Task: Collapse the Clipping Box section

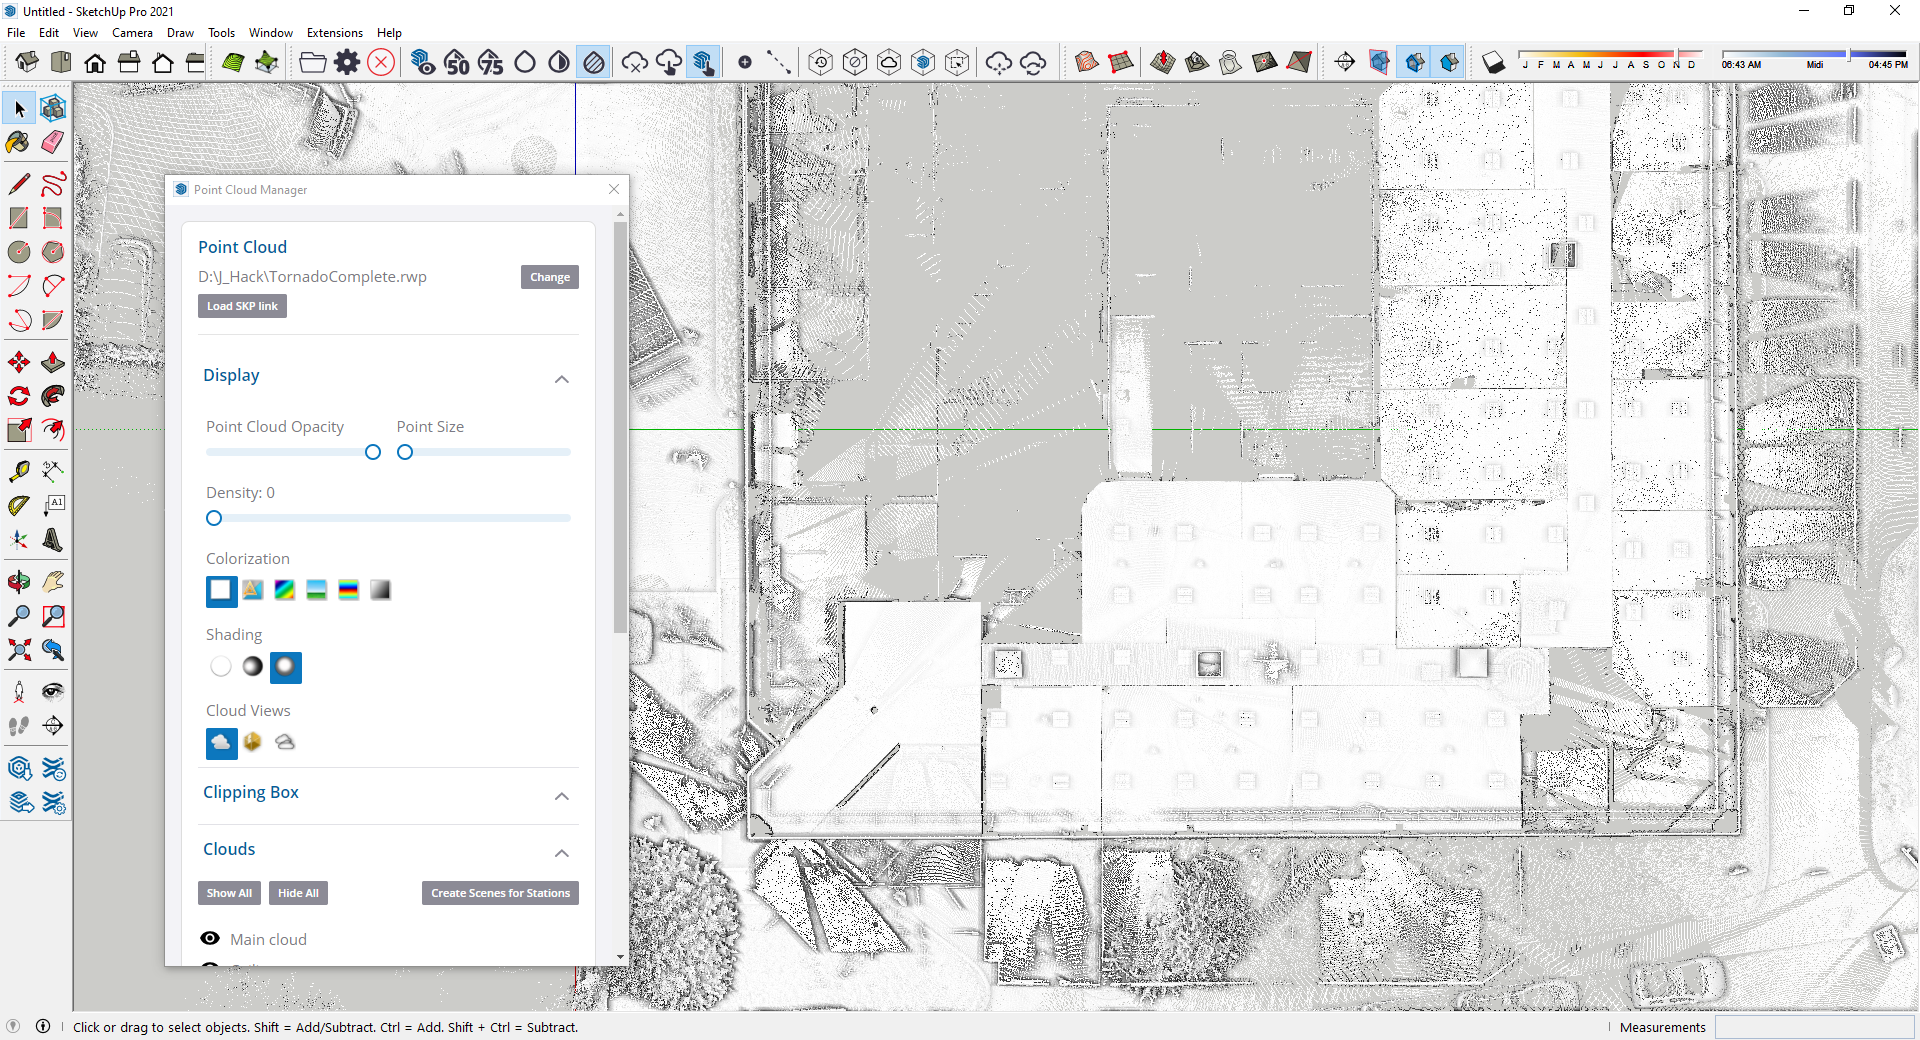Action: click(562, 796)
